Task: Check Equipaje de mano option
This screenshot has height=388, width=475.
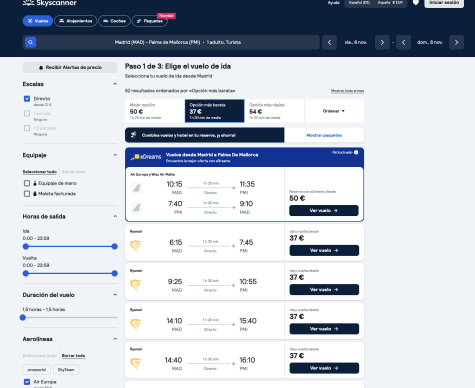Action: click(27, 183)
